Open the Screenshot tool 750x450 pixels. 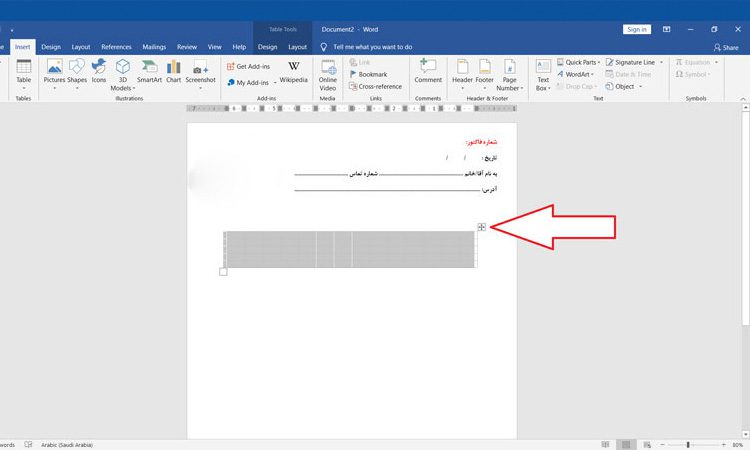click(x=200, y=75)
